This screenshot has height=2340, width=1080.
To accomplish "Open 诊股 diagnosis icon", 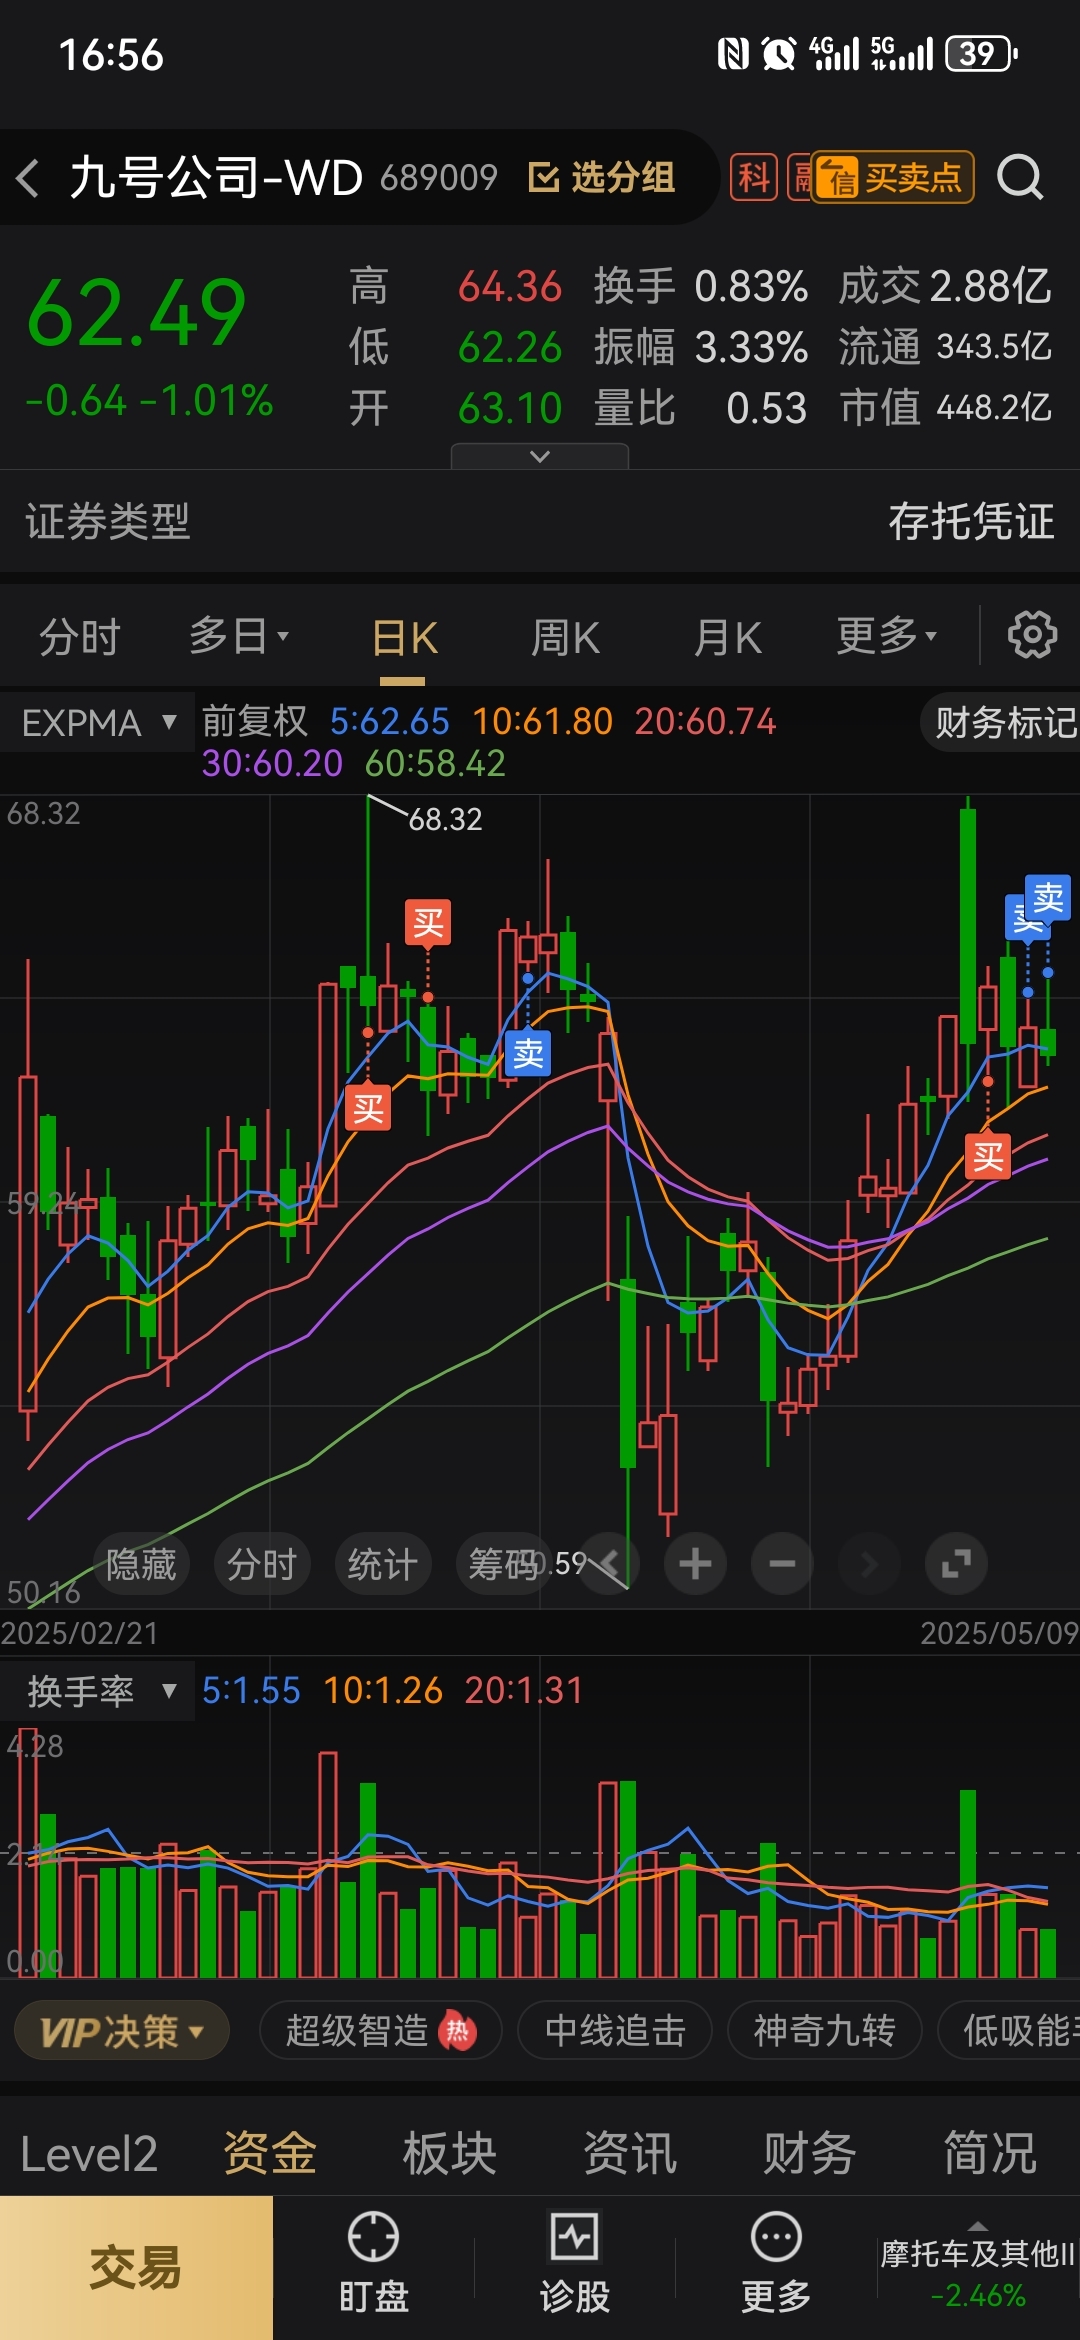I will (x=575, y=2265).
